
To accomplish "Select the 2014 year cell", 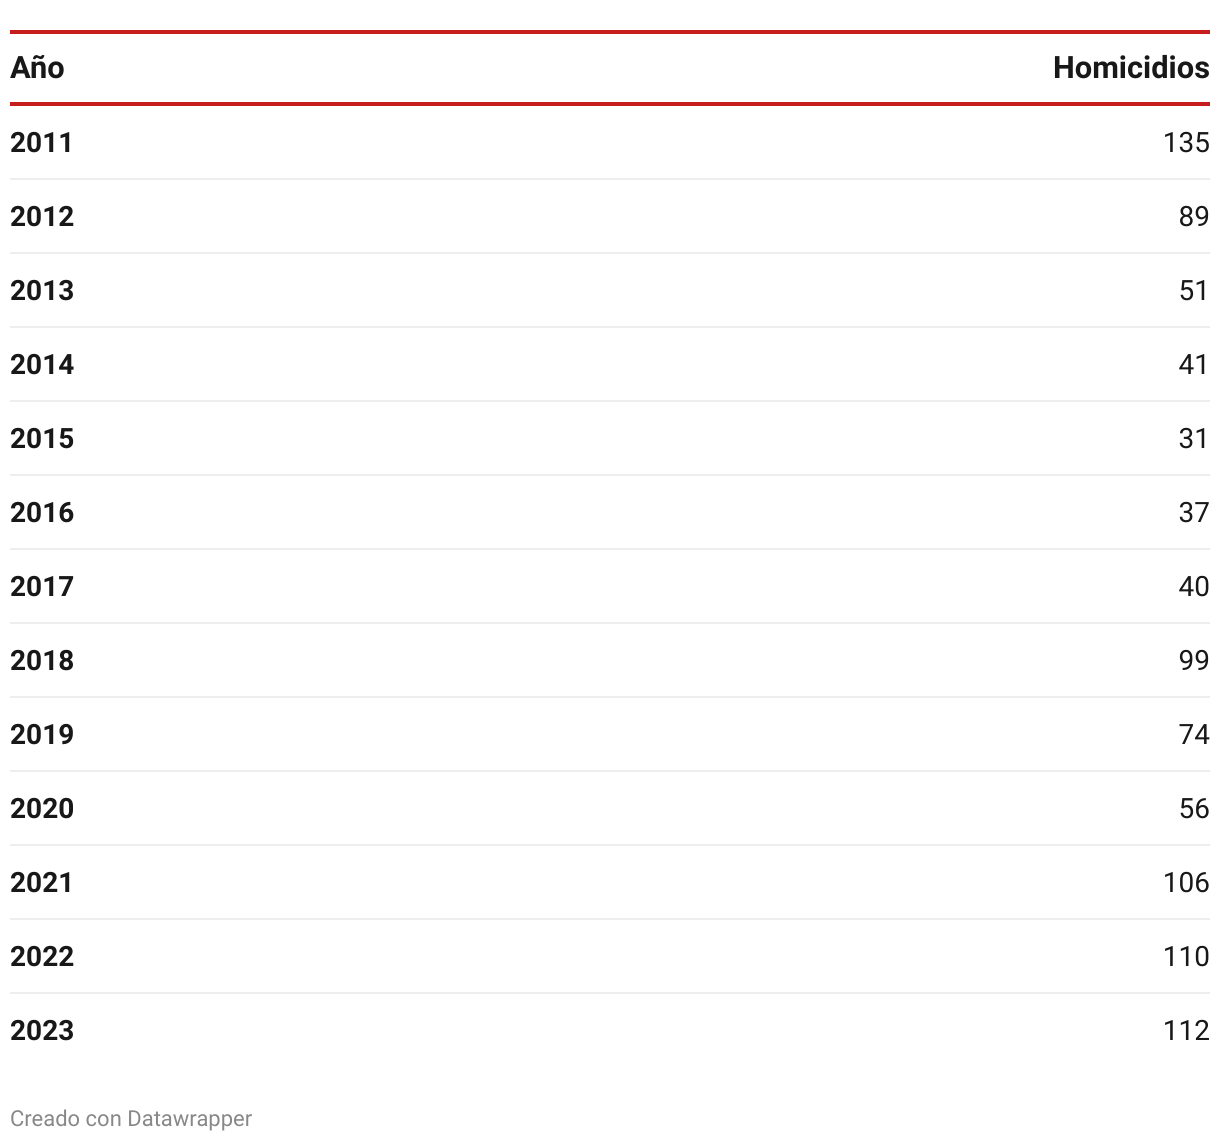I will [42, 364].
